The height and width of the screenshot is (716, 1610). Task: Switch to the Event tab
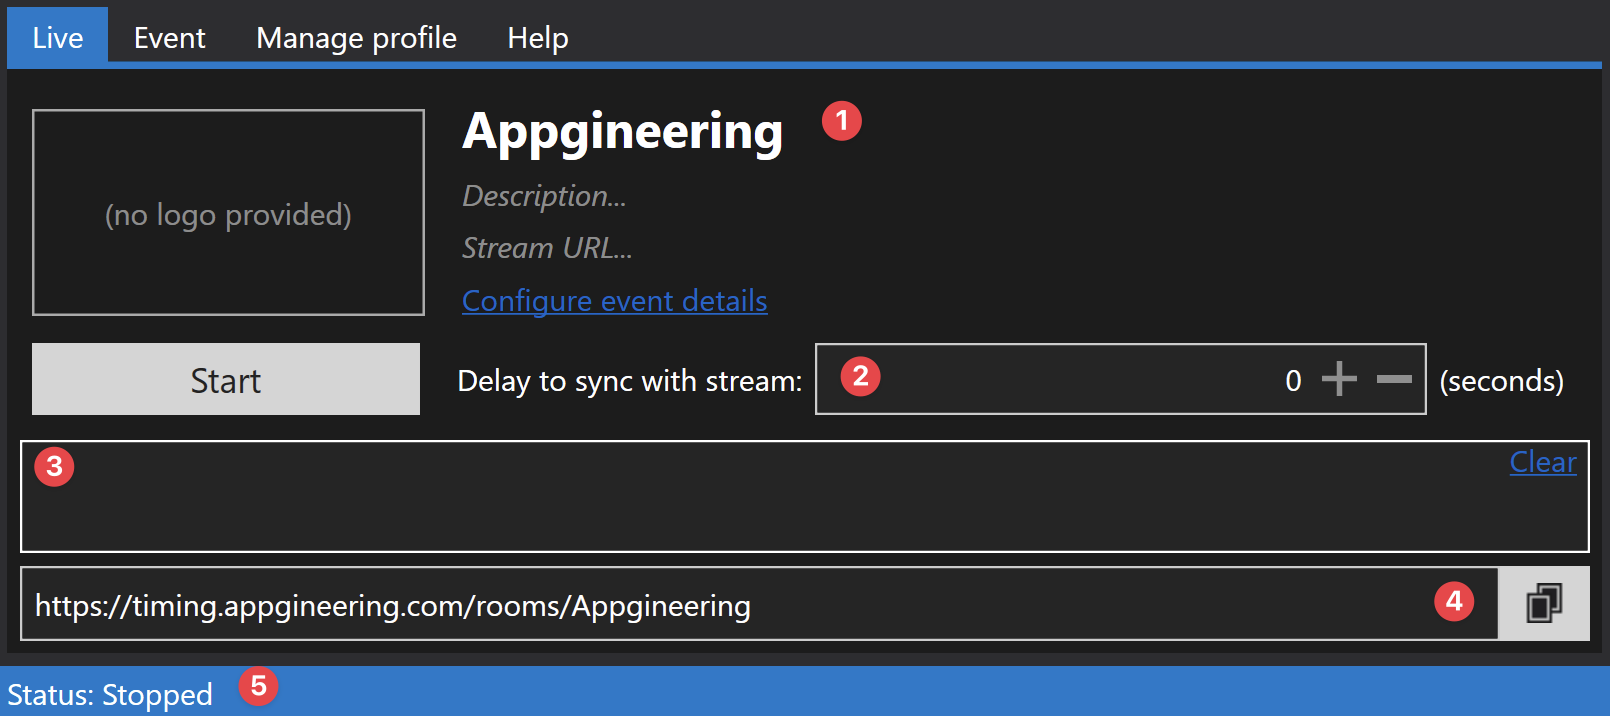click(170, 37)
